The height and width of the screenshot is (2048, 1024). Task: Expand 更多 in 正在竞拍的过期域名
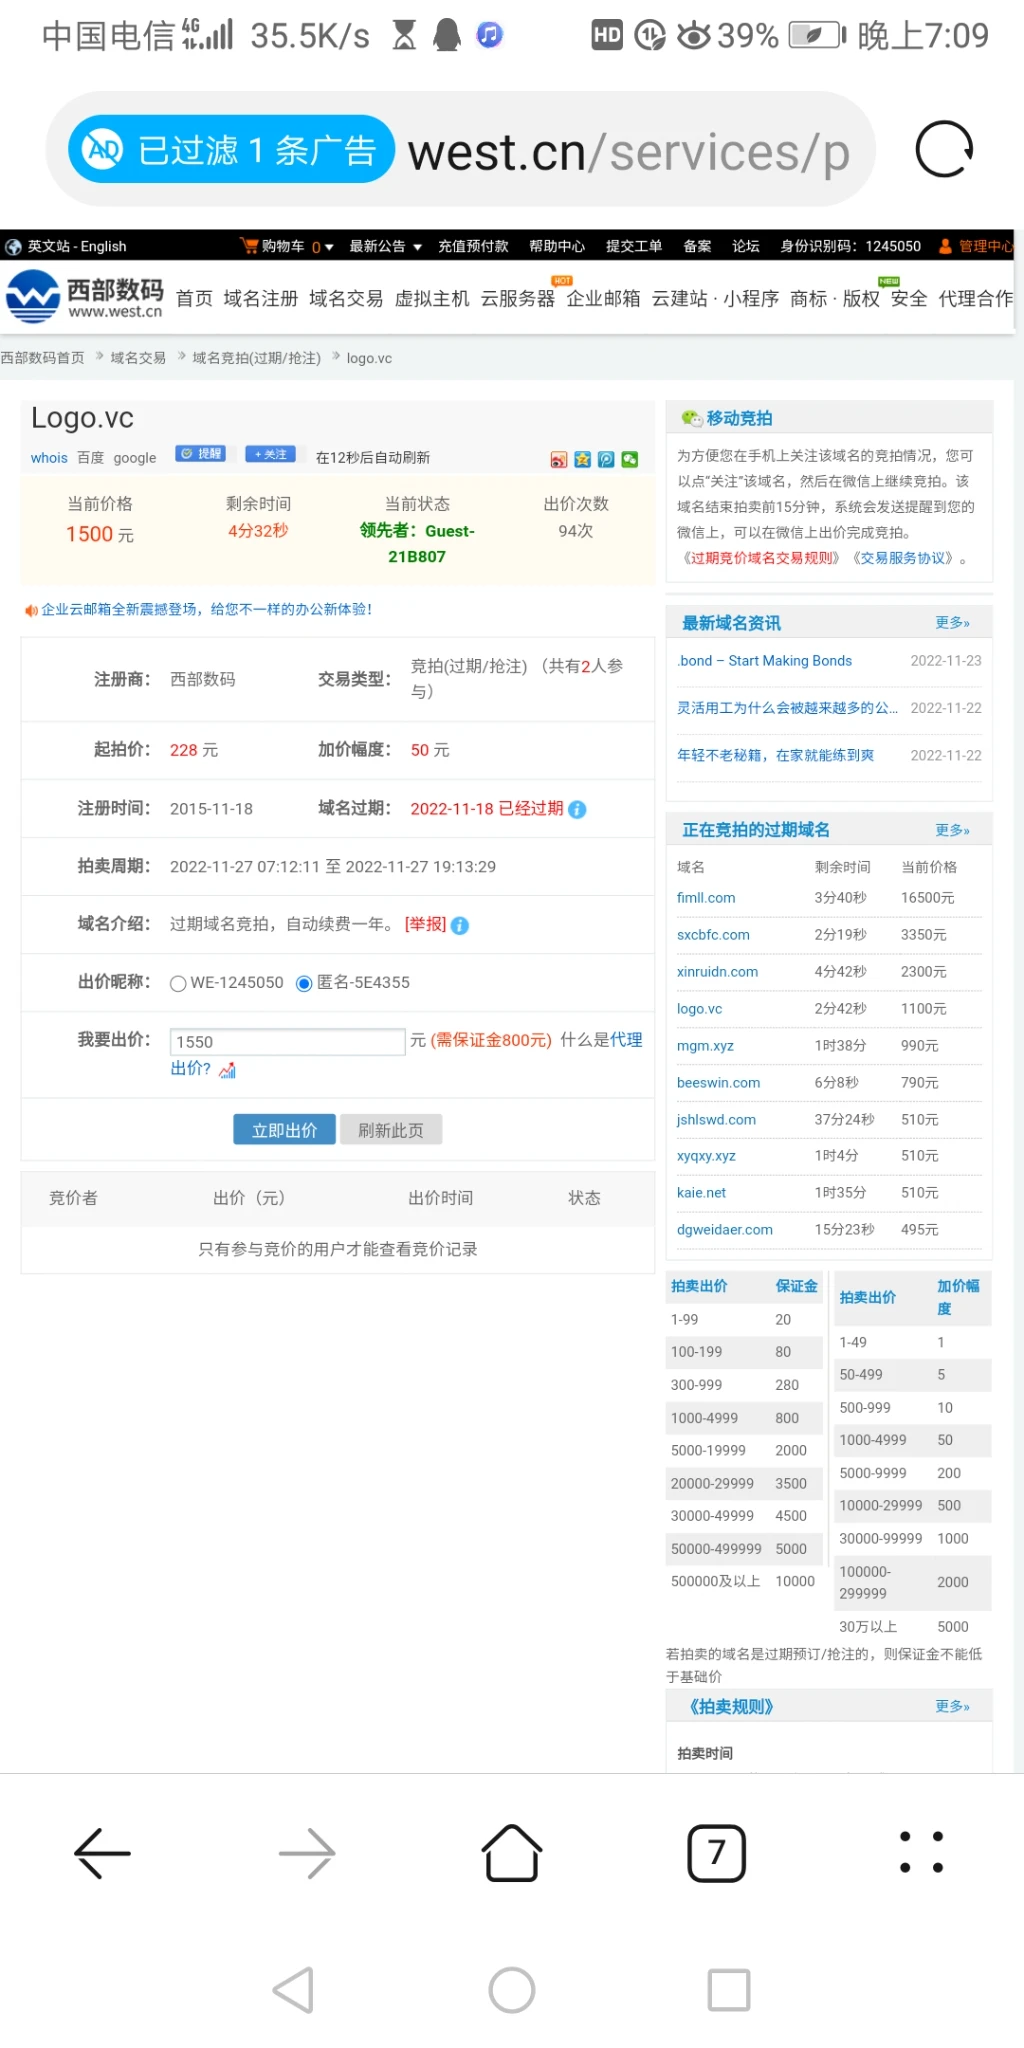(952, 830)
